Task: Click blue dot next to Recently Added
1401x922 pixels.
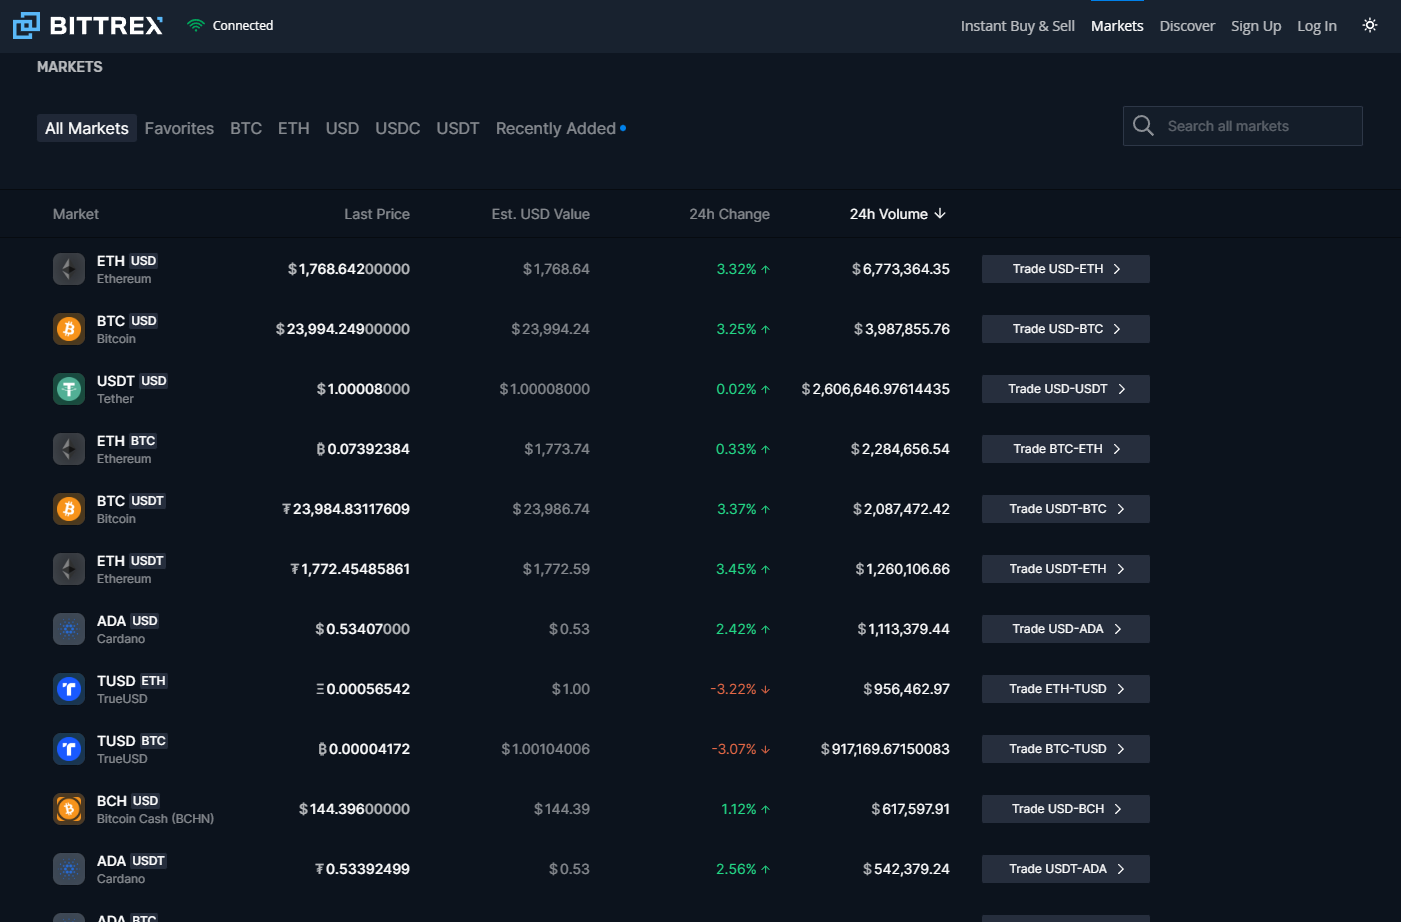Action: coord(623,128)
